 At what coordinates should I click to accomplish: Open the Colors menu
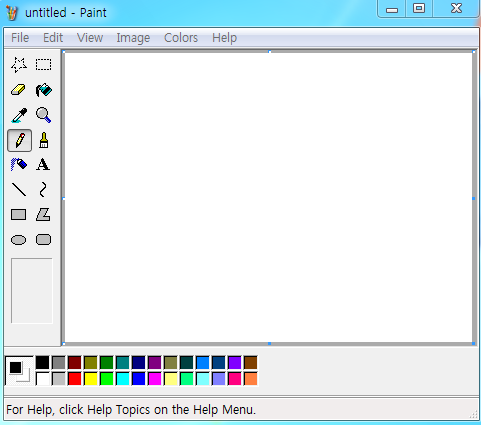181,38
